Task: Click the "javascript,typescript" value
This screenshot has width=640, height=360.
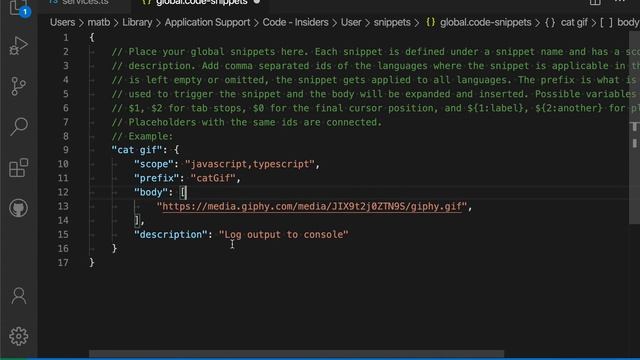Action: click(250, 164)
